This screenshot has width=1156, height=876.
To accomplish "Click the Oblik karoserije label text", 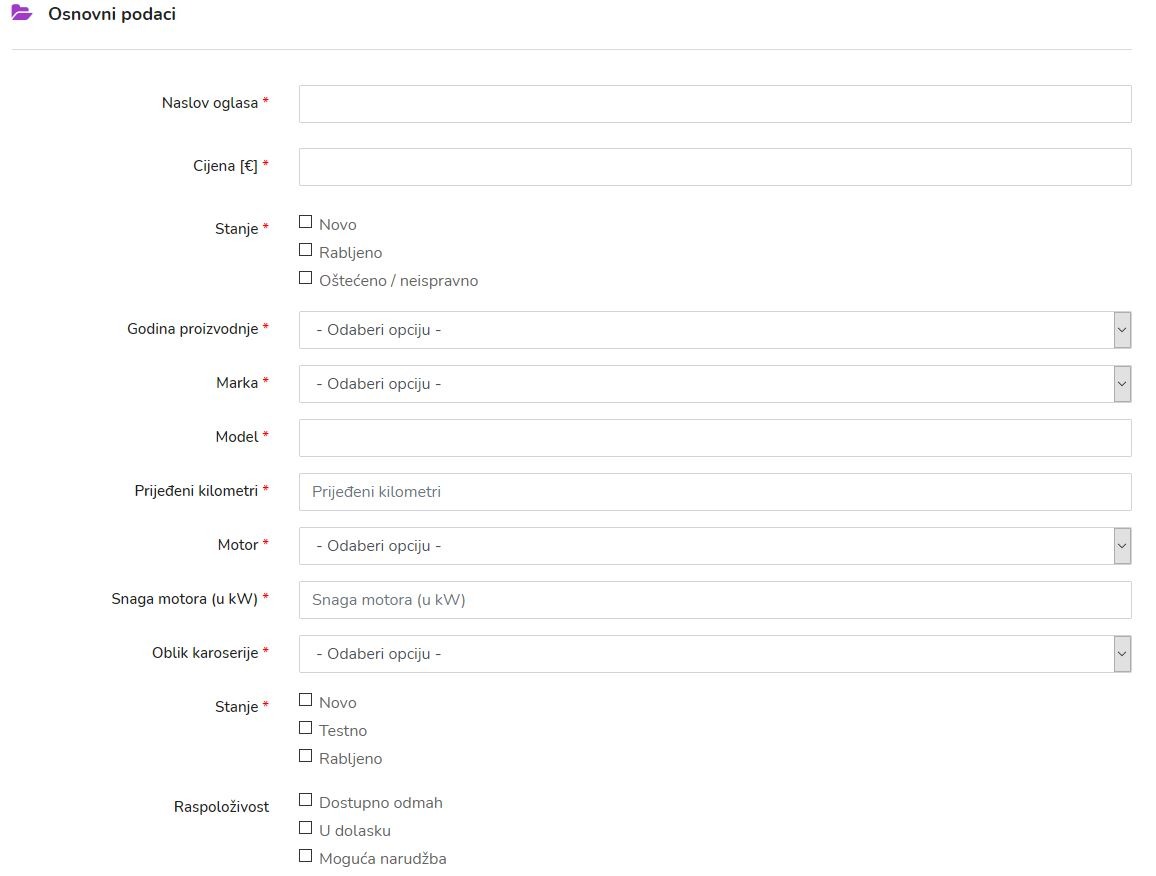I will tap(204, 653).
